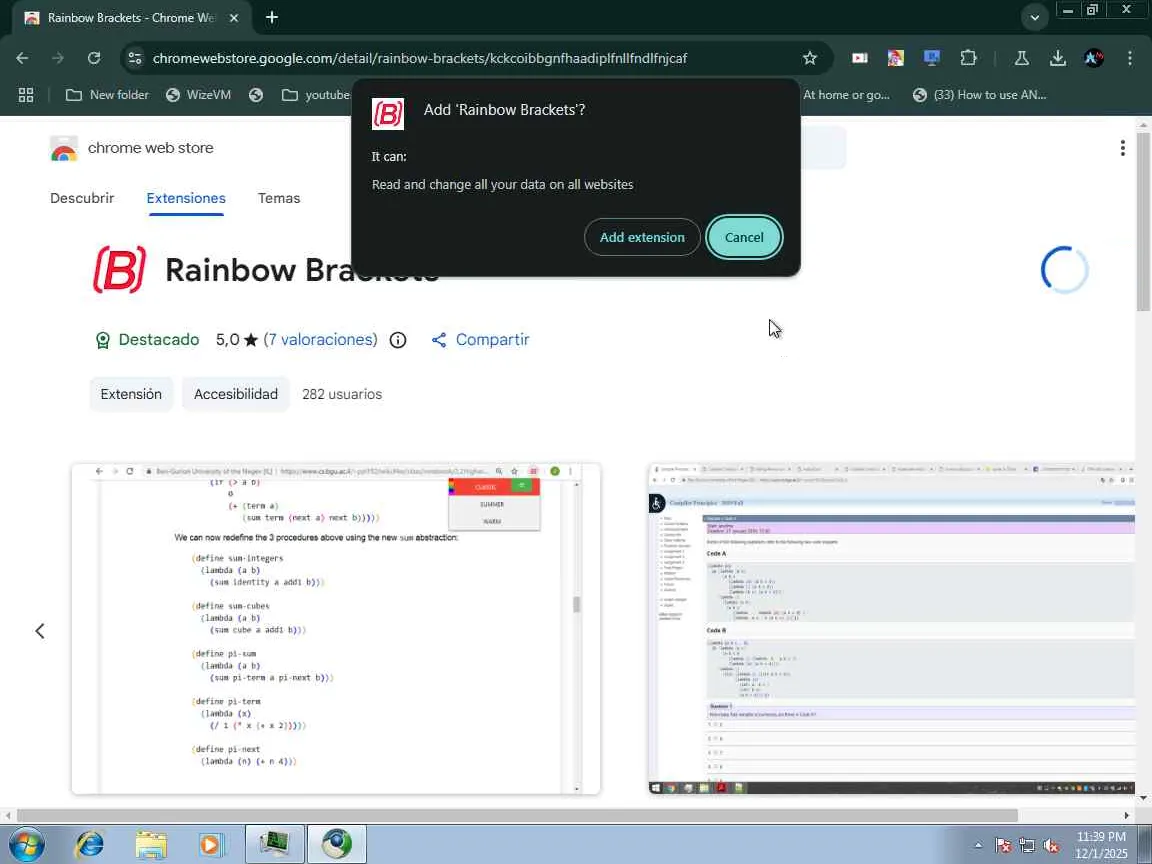
Task: Open the youtube bookmarks folder
Action: [317, 95]
